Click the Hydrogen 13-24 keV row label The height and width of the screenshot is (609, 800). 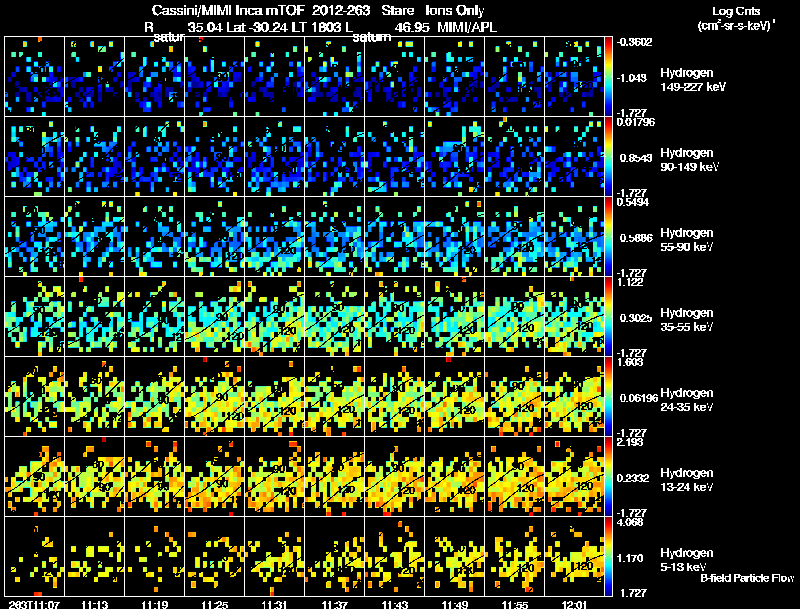pyautogui.click(x=686, y=480)
